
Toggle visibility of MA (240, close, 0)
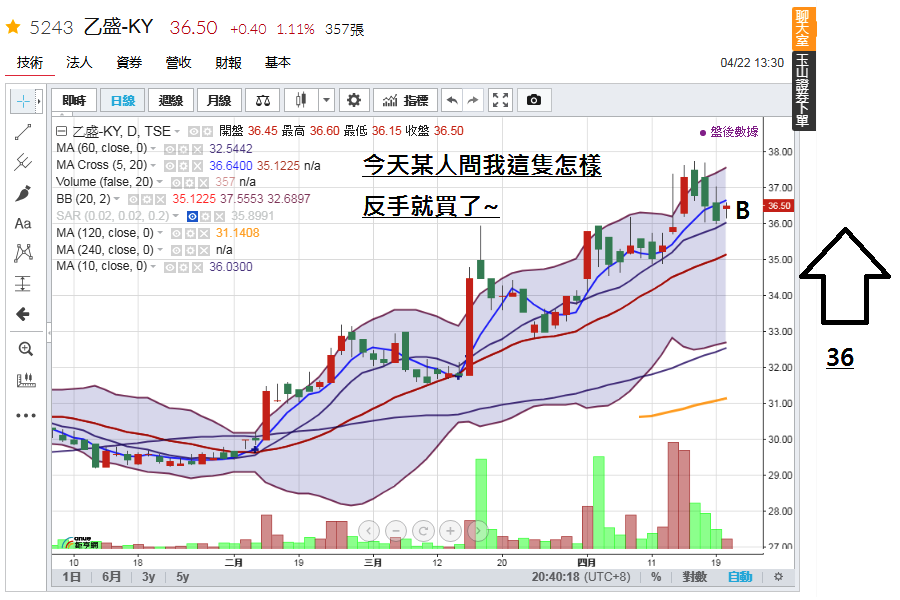(x=177, y=250)
